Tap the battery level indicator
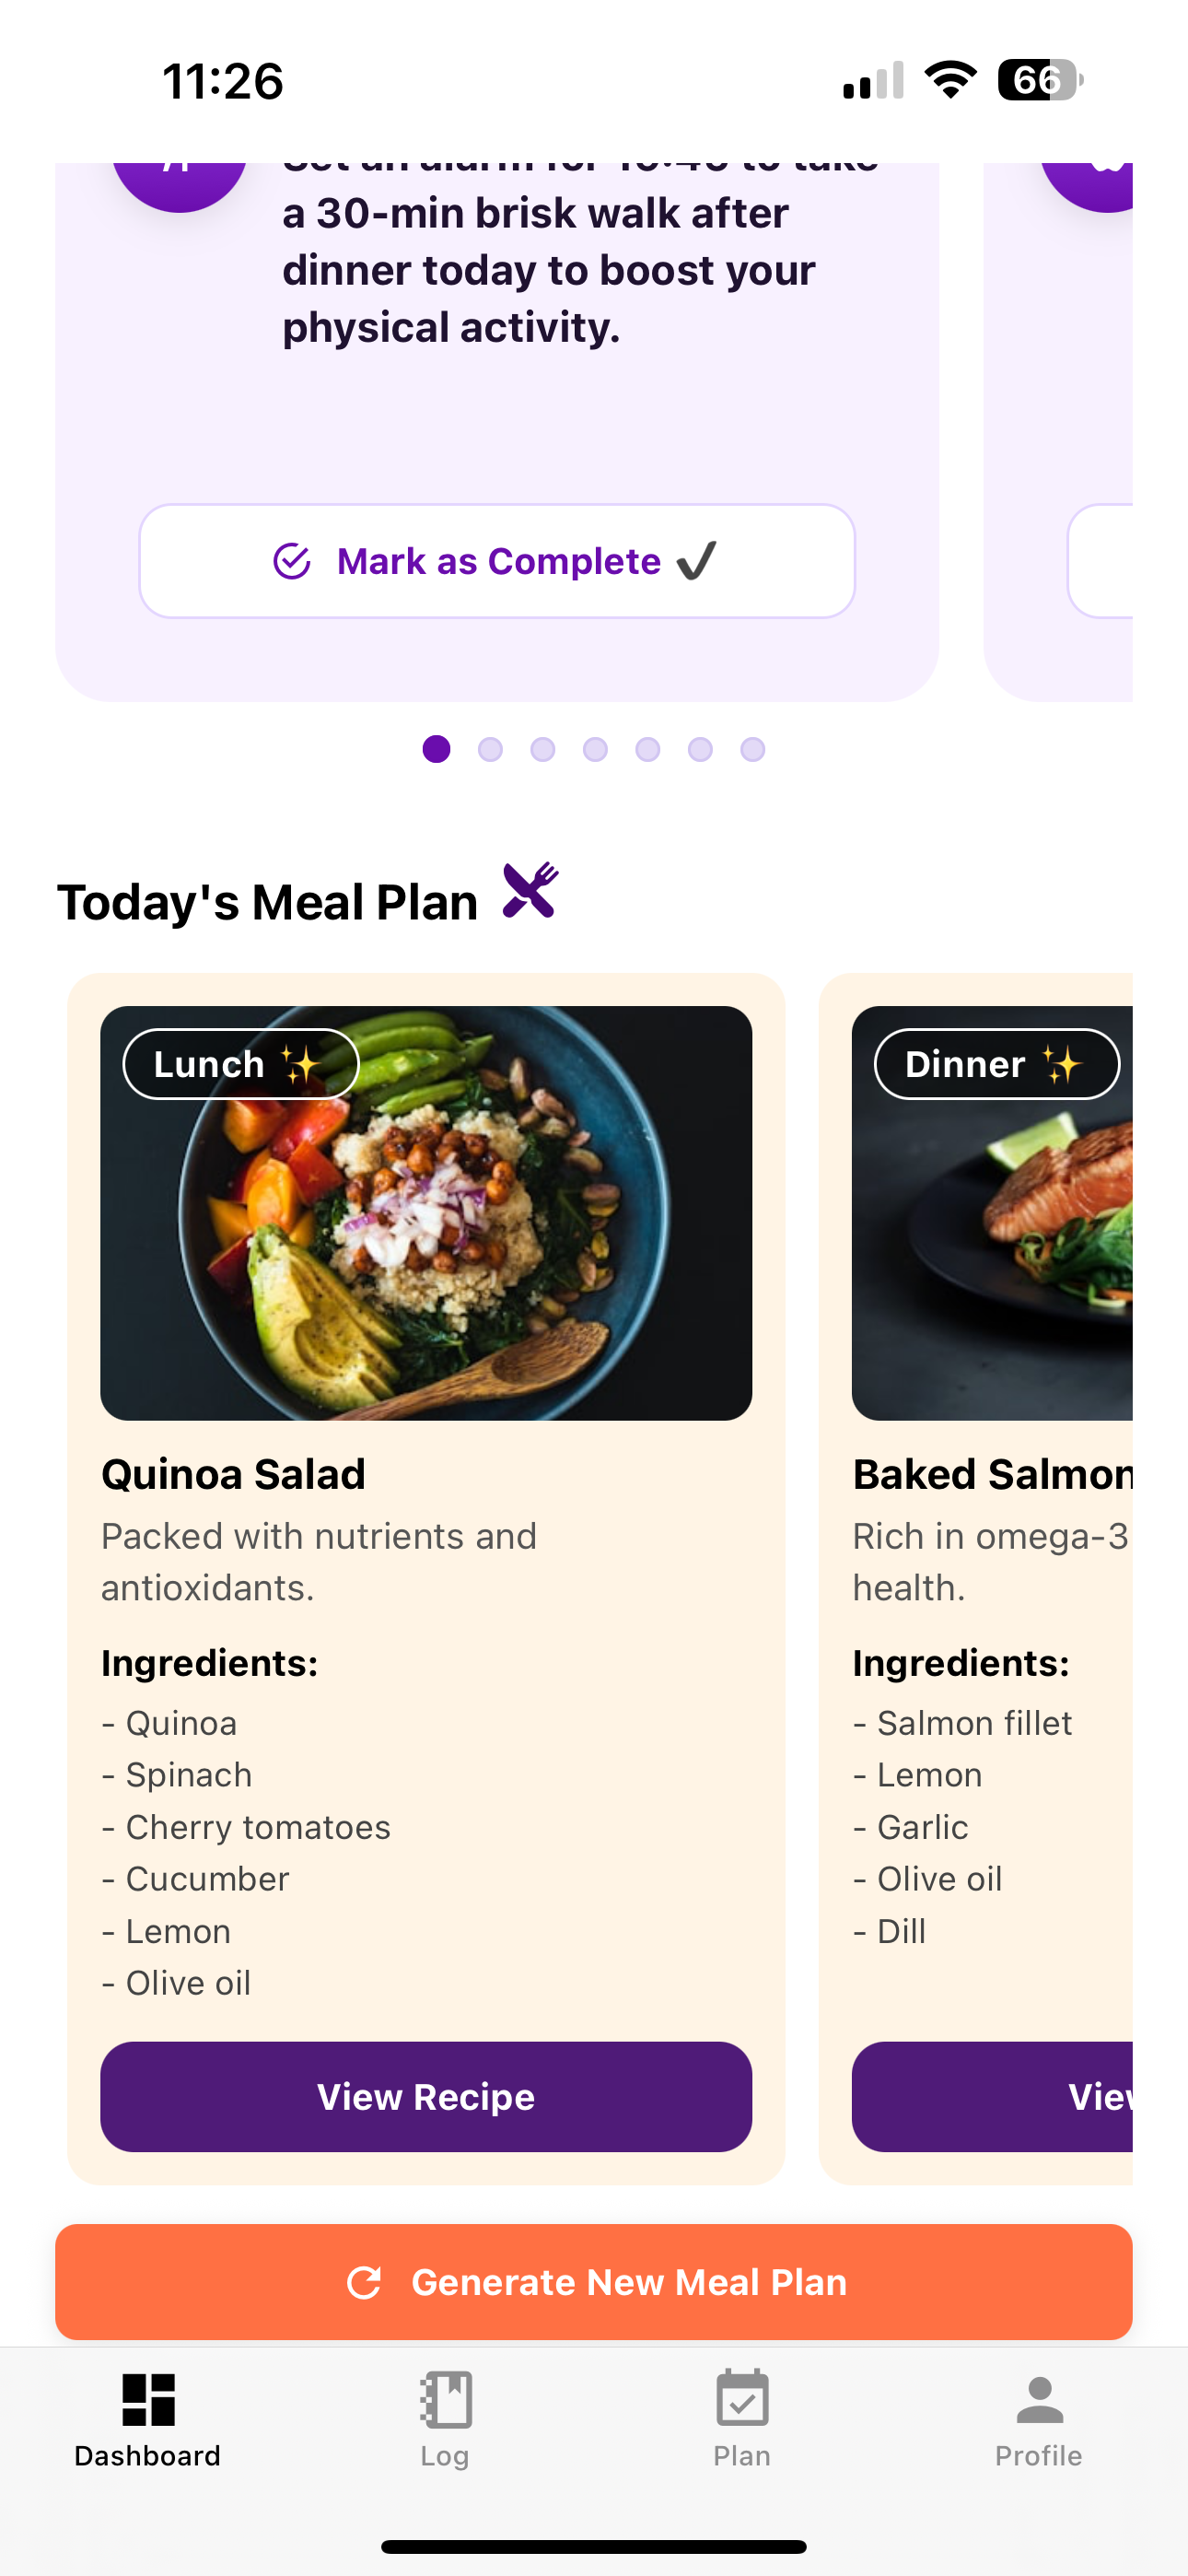This screenshot has height=2576, width=1188. click(1040, 80)
